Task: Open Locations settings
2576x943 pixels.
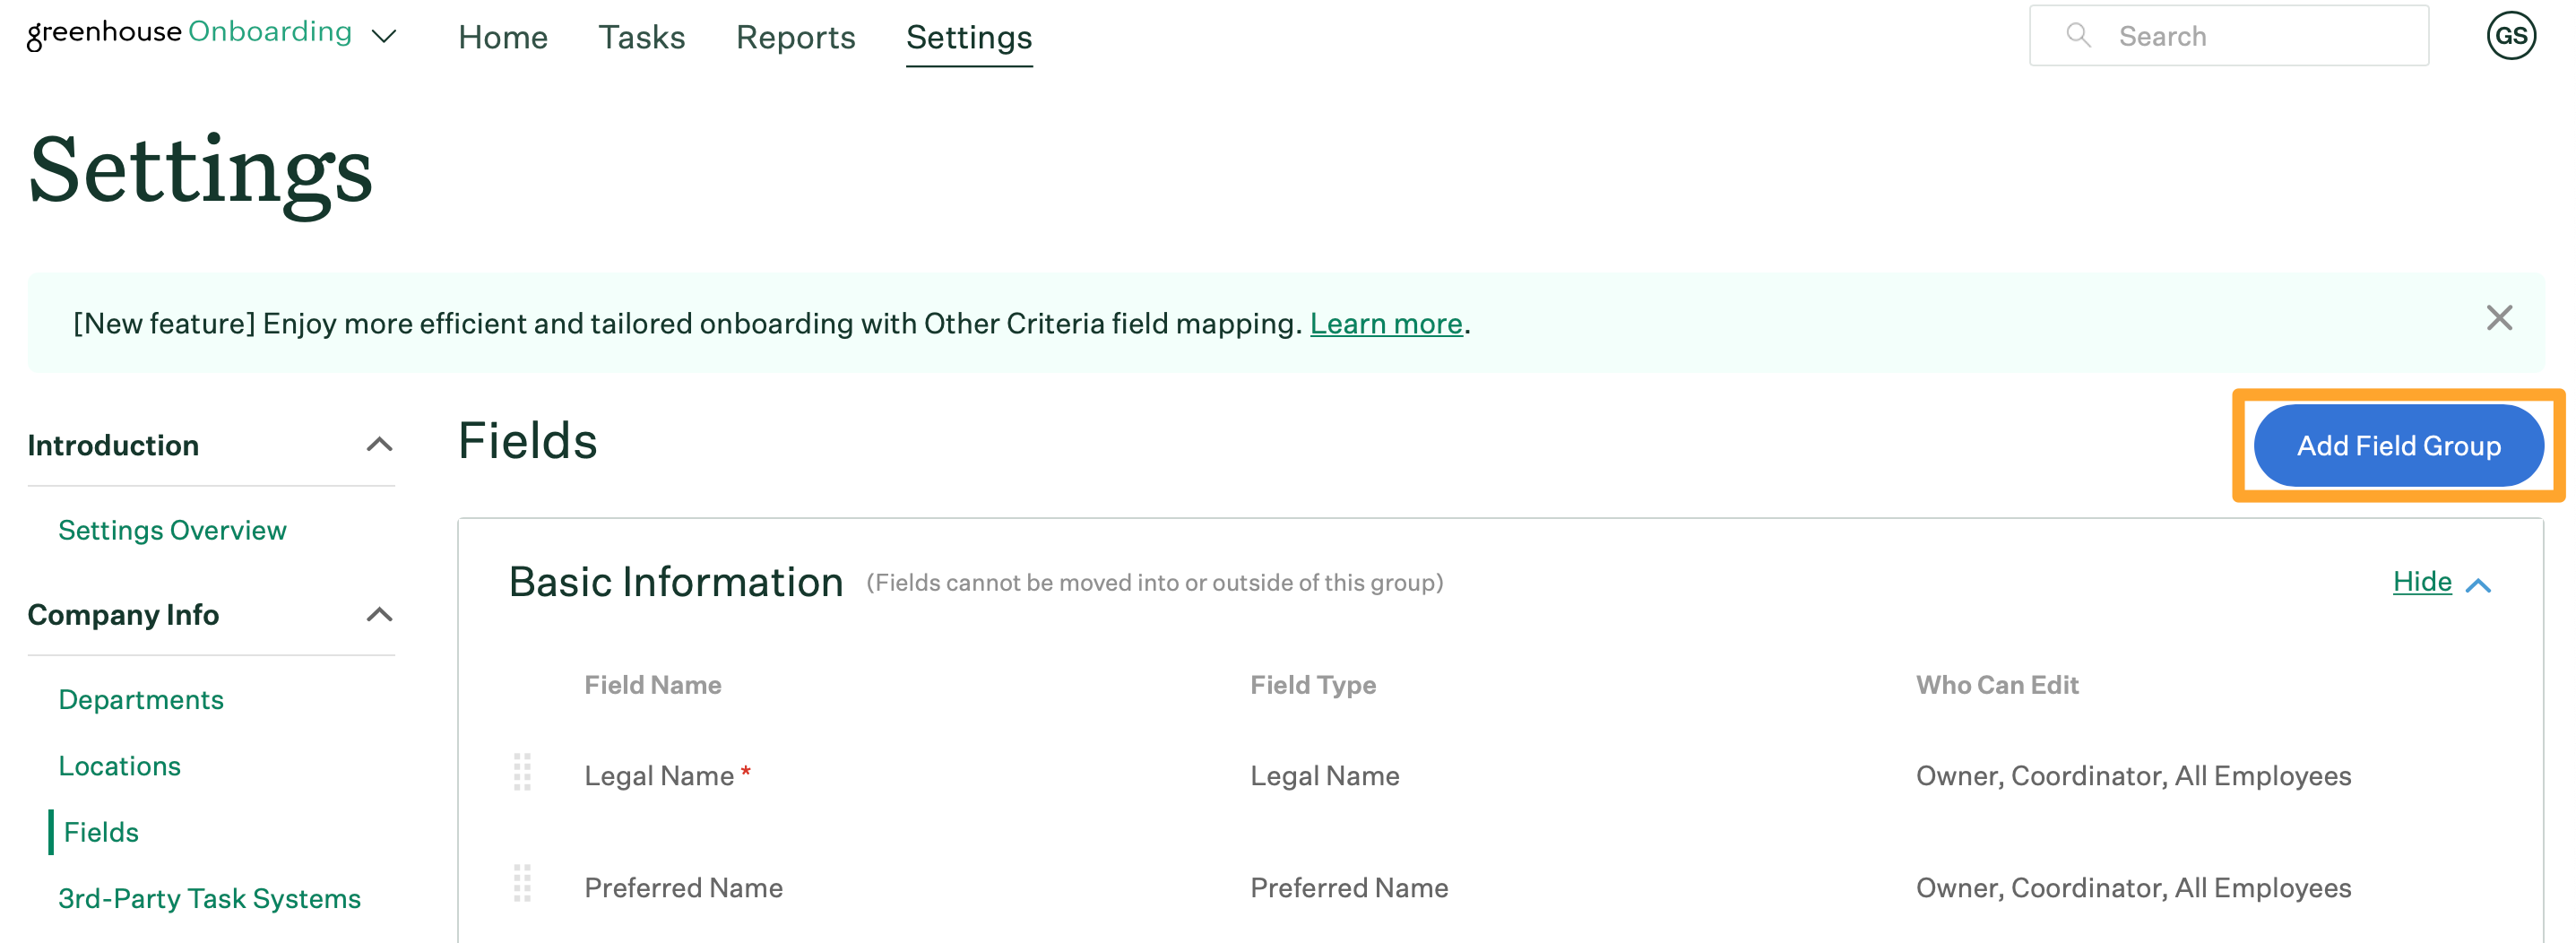Action: point(120,766)
